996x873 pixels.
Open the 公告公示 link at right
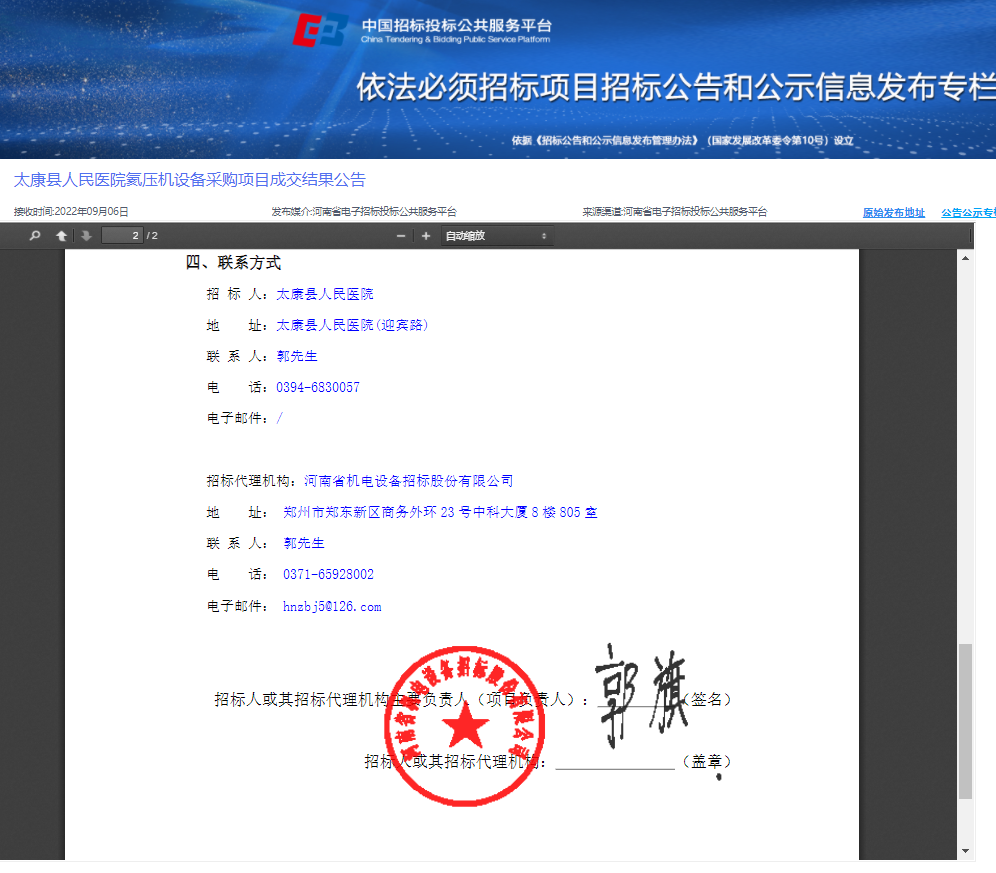click(967, 213)
